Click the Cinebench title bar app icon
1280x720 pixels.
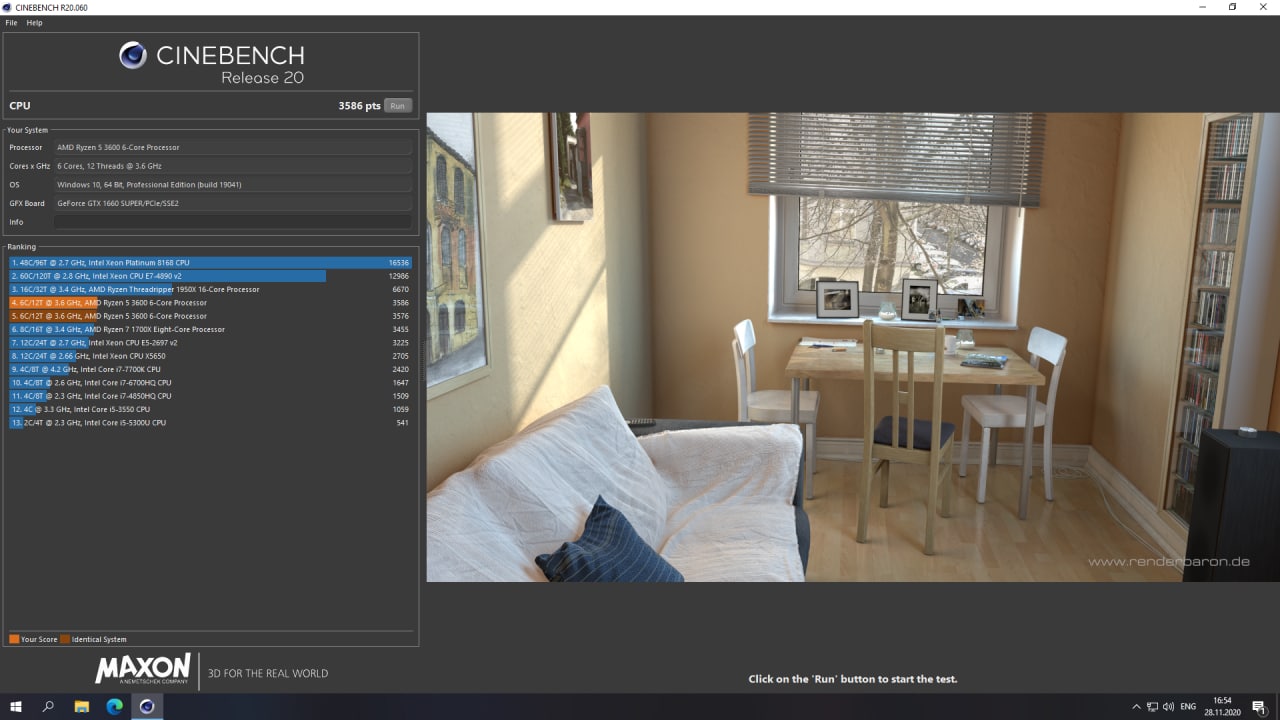tap(8, 7)
